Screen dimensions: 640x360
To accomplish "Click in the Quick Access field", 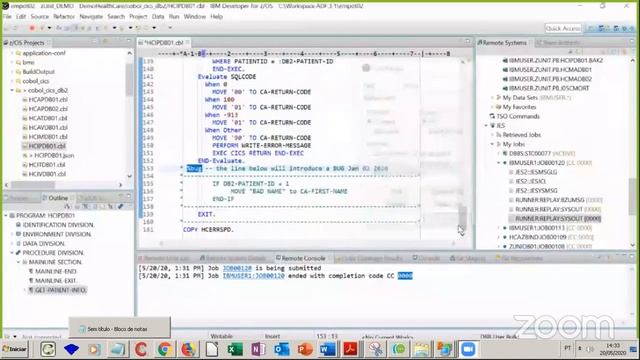I will click(563, 28).
